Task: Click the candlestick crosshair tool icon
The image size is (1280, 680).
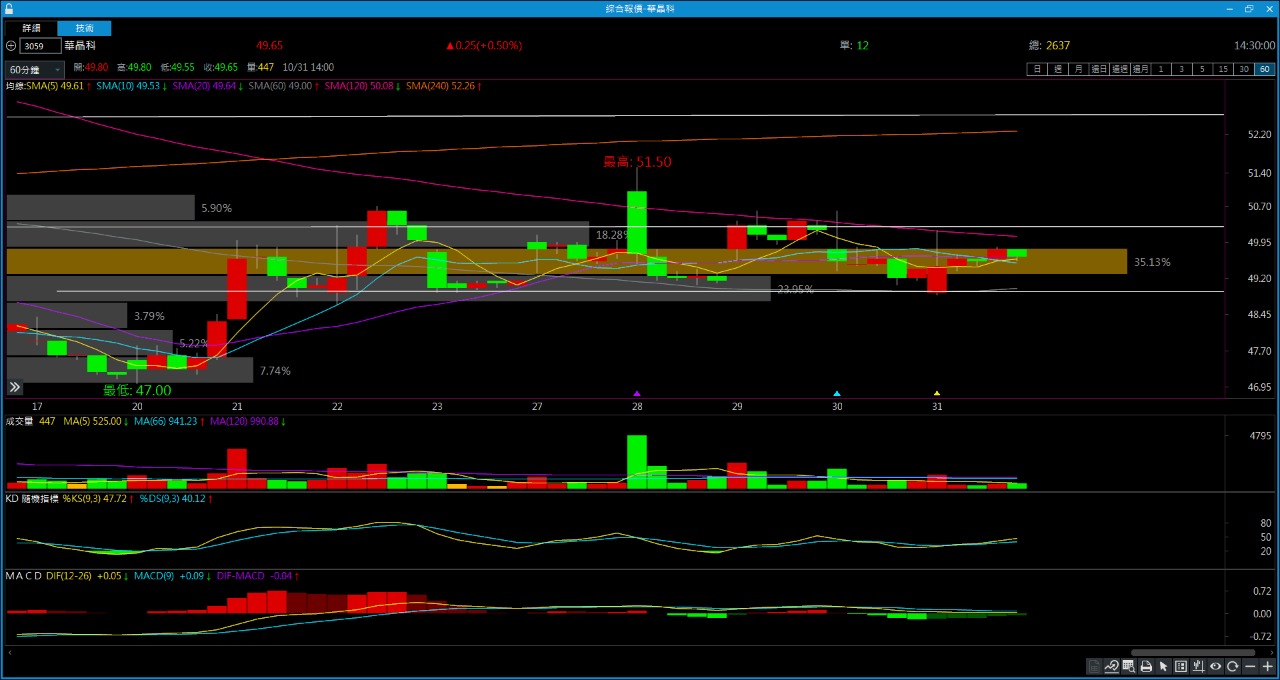Action: tap(1198, 667)
